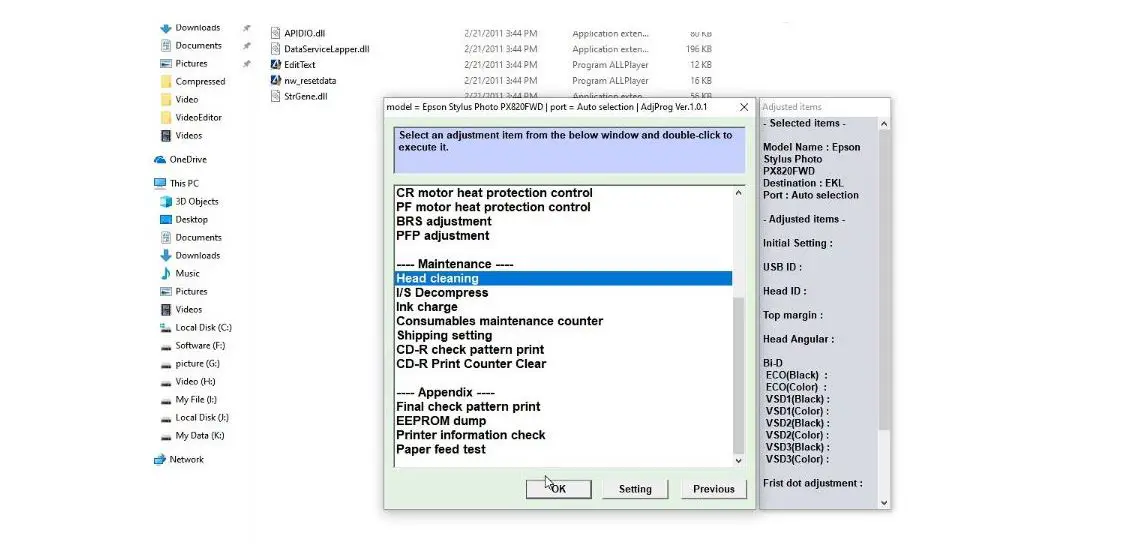Click the StrGene.dll file icon
Screen dimensions: 1127x548
point(275,96)
